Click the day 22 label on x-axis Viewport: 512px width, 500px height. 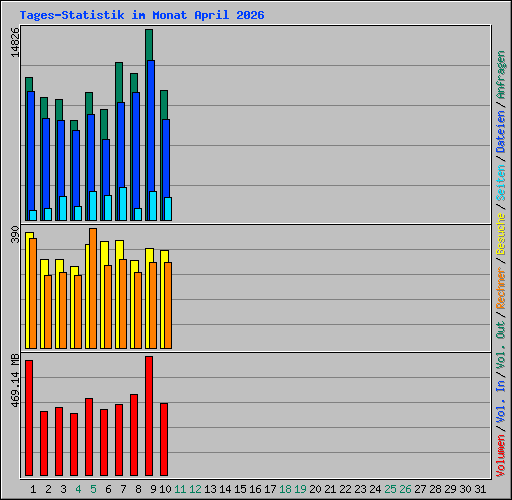[345, 489]
